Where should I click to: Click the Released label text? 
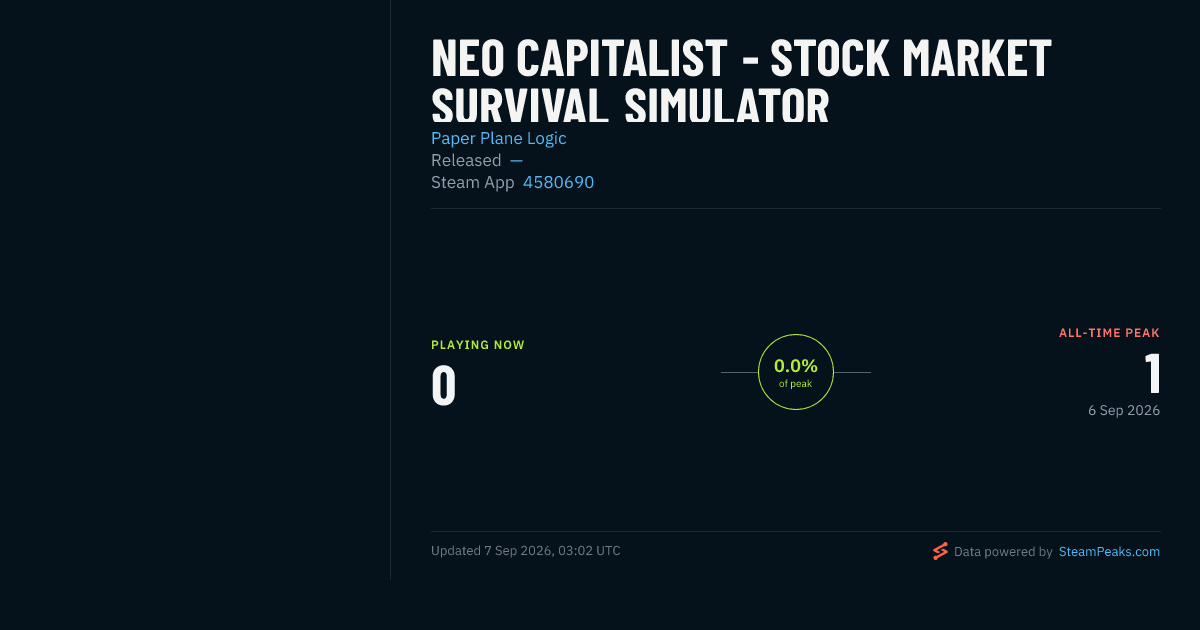pos(466,160)
